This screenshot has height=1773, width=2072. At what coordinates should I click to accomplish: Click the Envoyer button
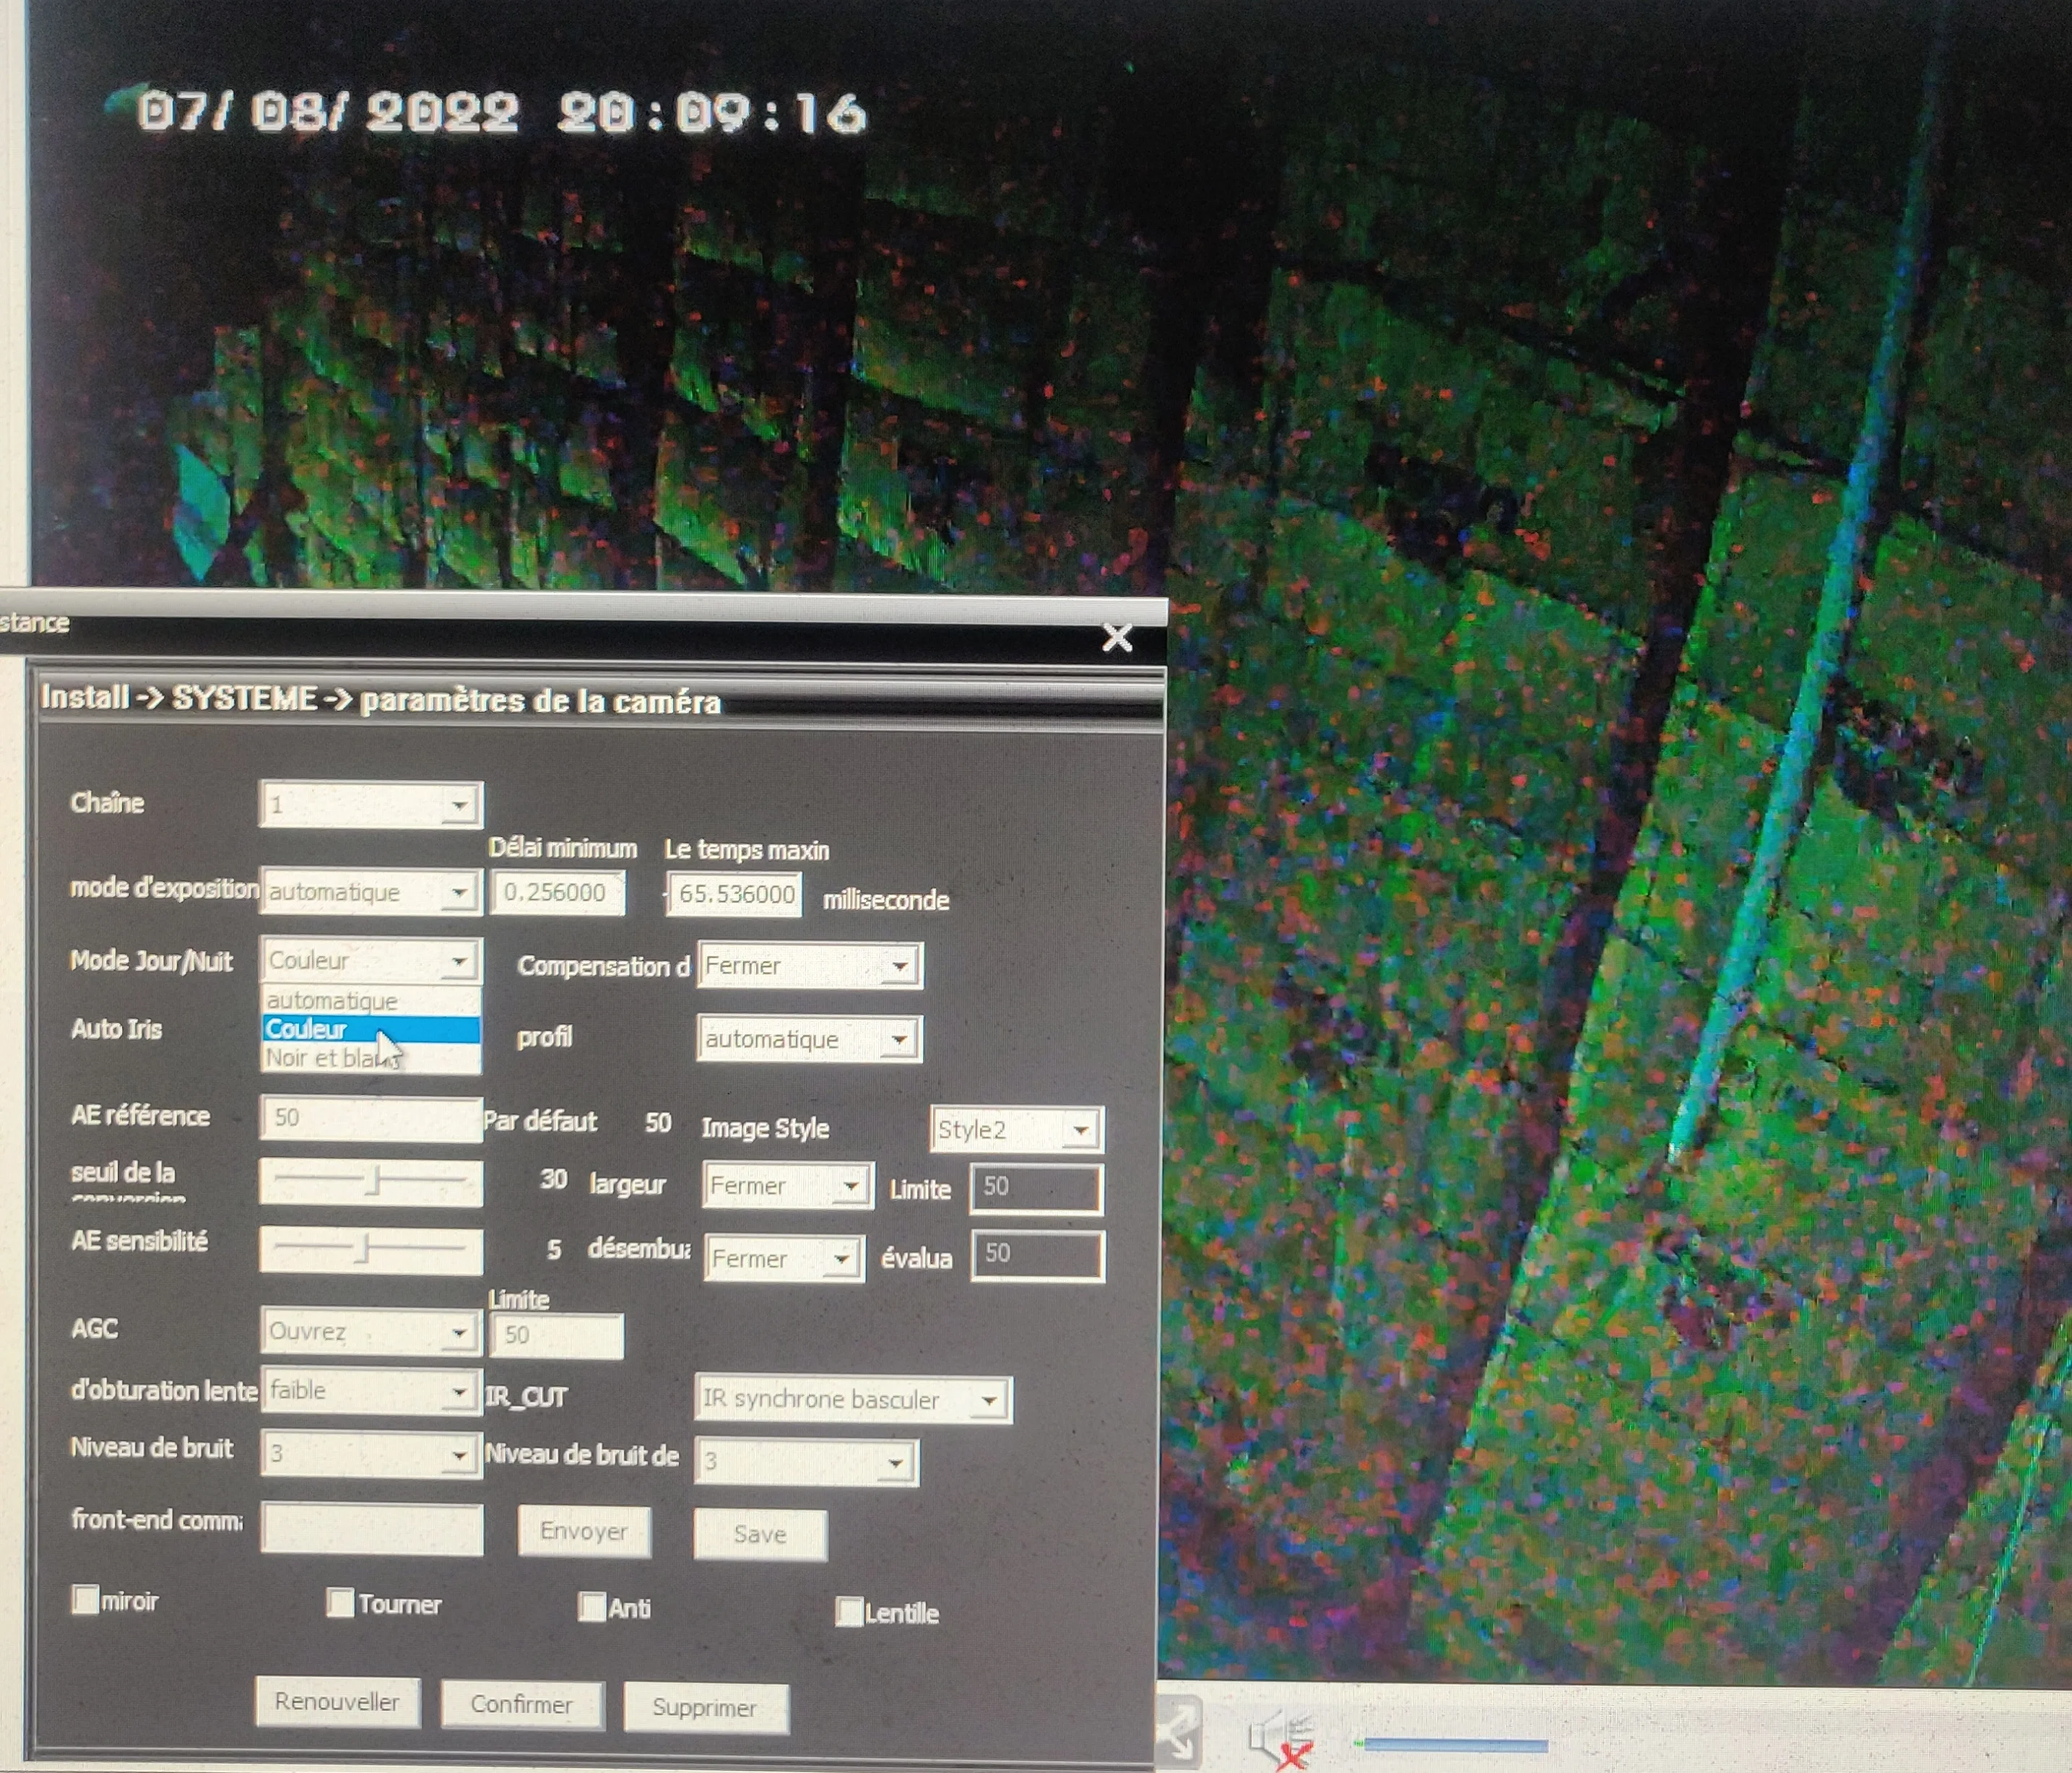pos(584,1531)
